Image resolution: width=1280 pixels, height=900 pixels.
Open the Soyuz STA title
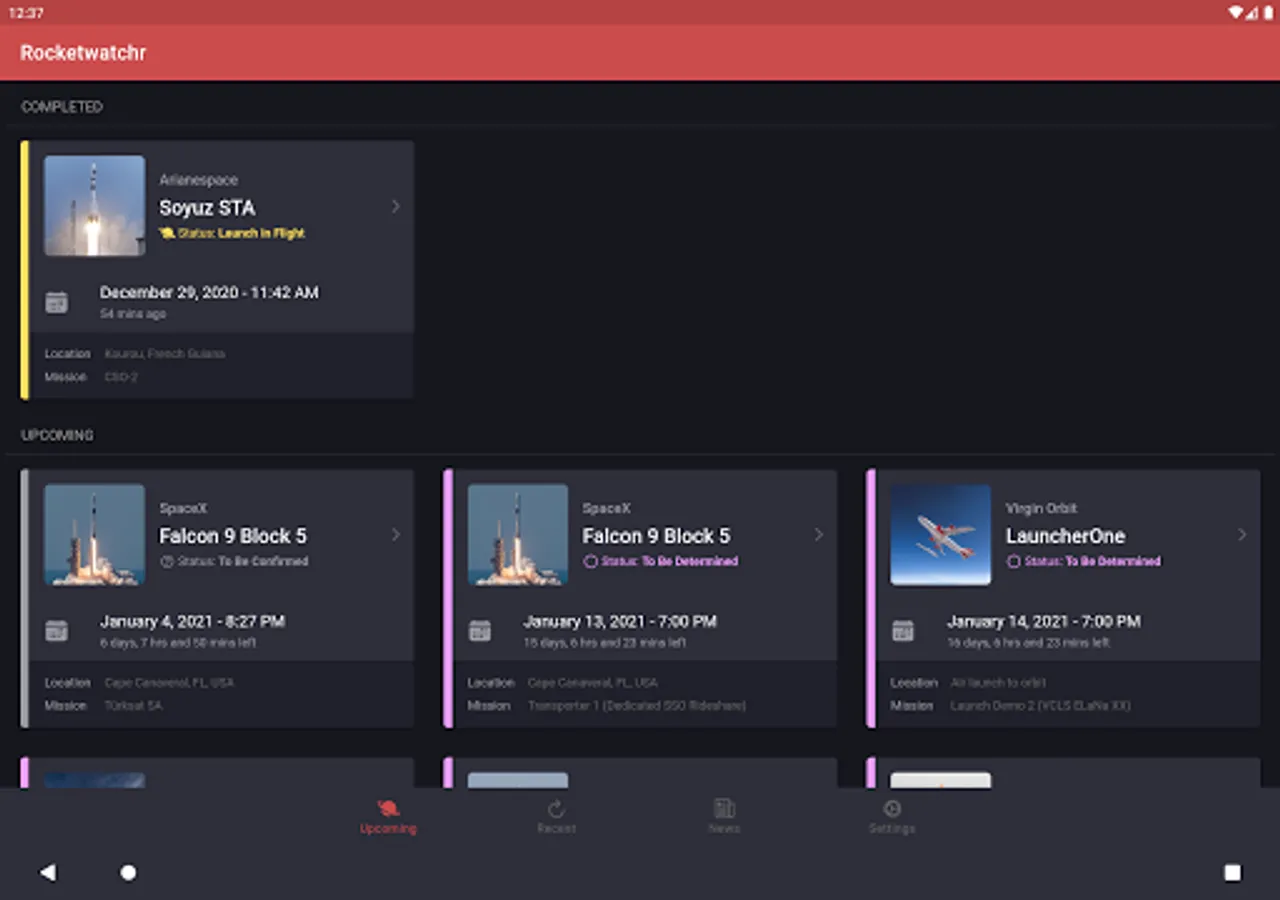point(207,208)
